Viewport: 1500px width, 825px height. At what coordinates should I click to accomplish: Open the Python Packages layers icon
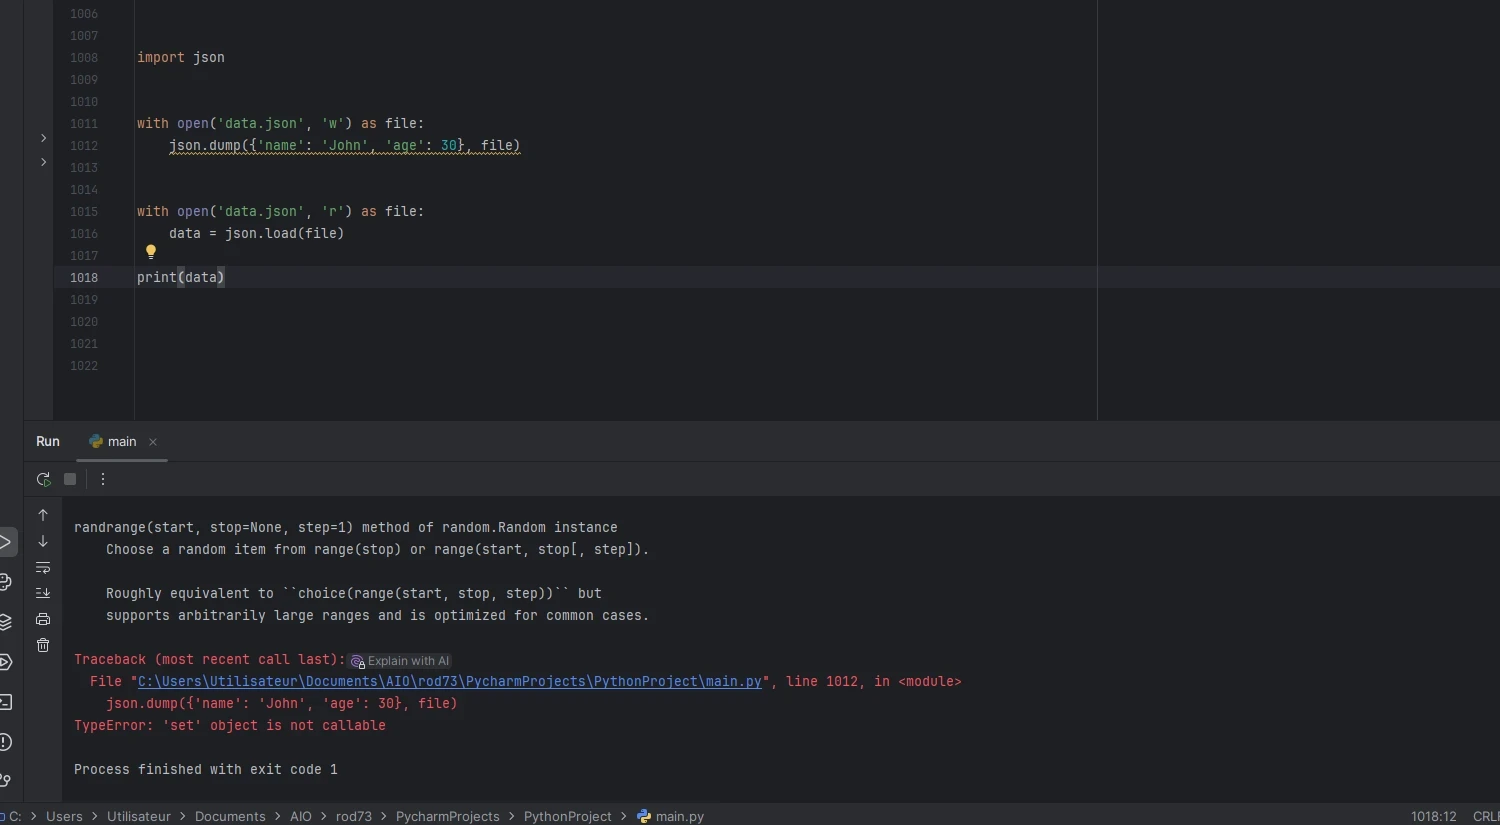pyautogui.click(x=6, y=622)
